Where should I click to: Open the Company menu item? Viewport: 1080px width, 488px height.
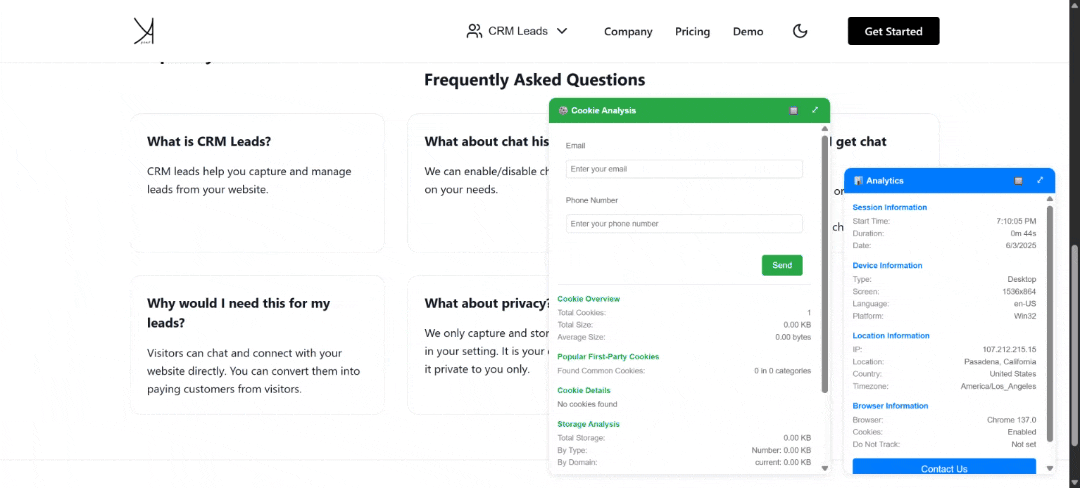(628, 31)
